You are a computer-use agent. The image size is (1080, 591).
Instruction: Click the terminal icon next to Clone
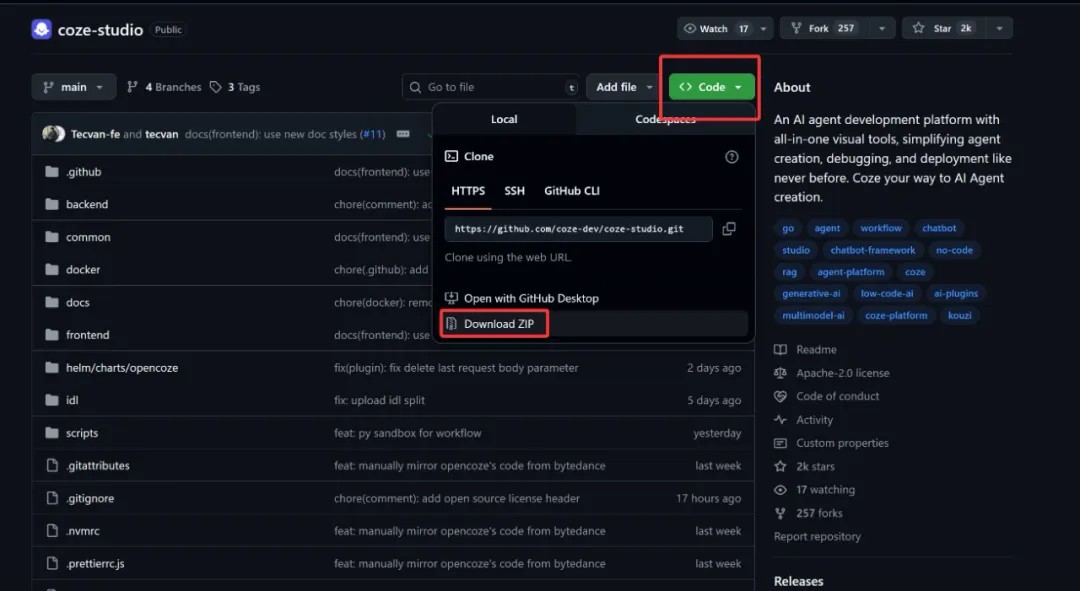point(451,156)
